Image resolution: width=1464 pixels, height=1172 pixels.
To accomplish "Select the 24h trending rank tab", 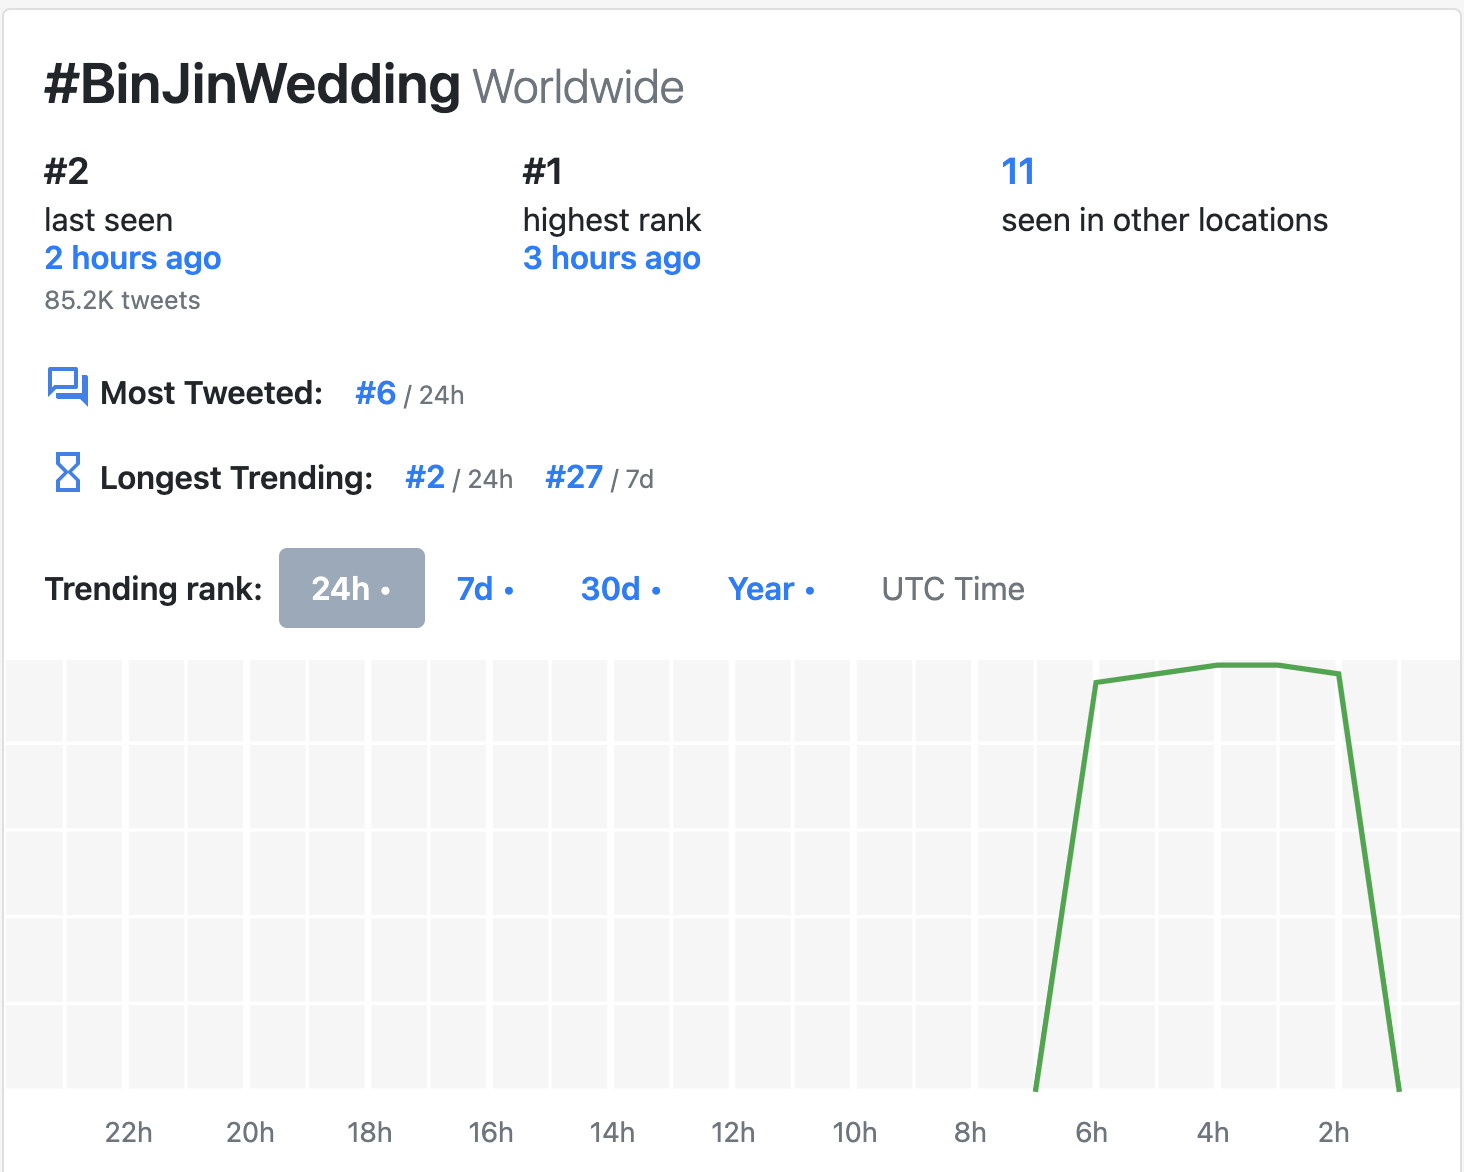I will tap(352, 588).
